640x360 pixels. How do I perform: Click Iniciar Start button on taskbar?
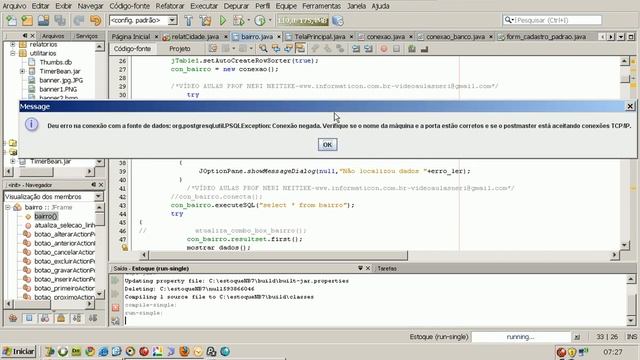pos(19,351)
